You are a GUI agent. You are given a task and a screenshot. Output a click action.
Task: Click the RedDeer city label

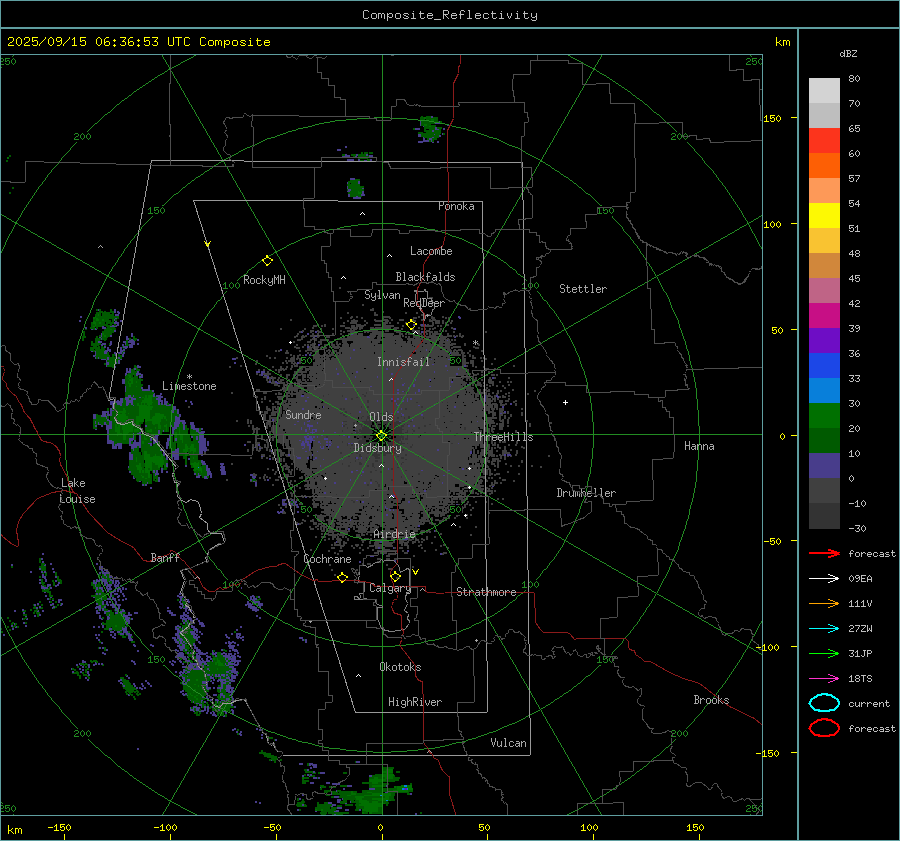(424, 303)
